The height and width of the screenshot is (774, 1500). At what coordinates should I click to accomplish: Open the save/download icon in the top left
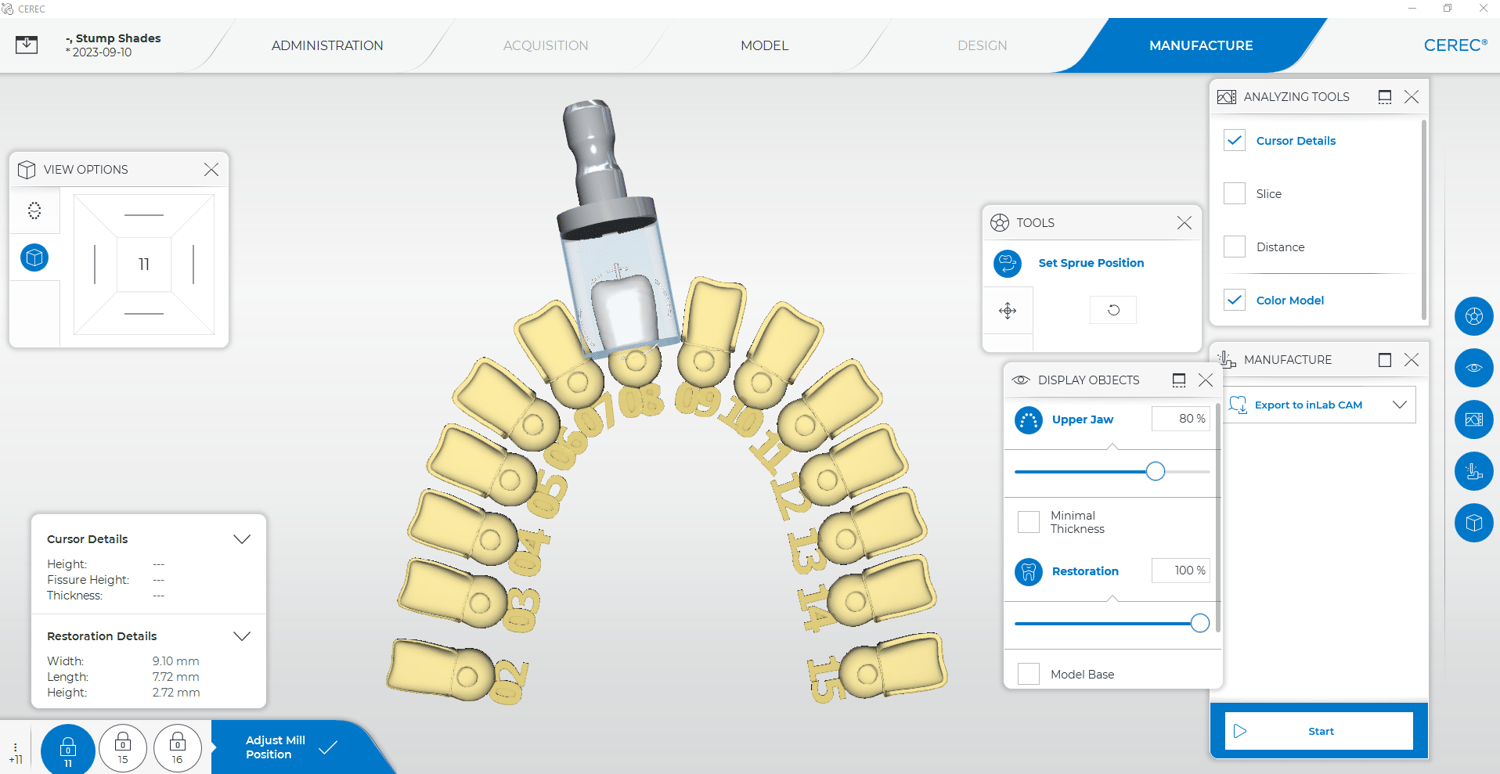pos(27,45)
